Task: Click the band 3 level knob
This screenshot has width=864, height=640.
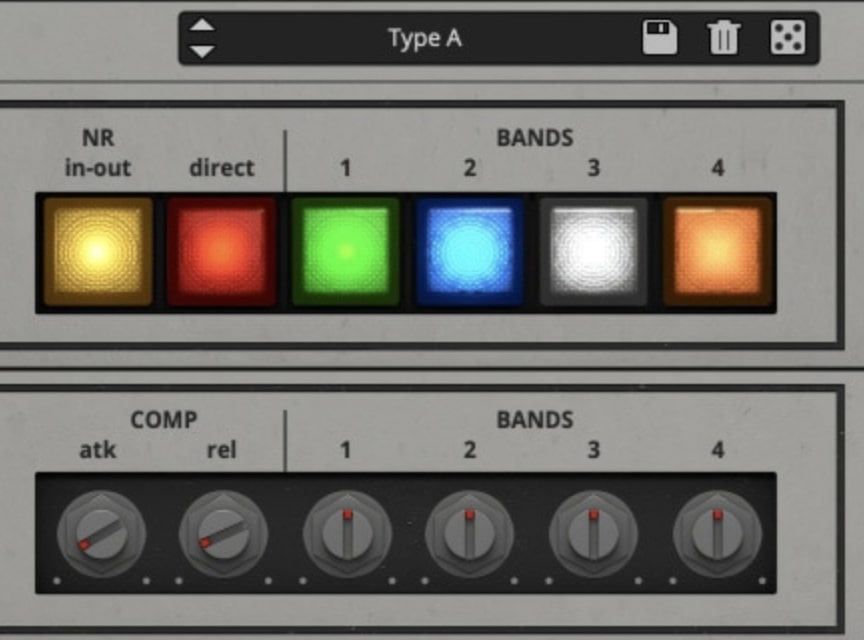Action: 593,534
